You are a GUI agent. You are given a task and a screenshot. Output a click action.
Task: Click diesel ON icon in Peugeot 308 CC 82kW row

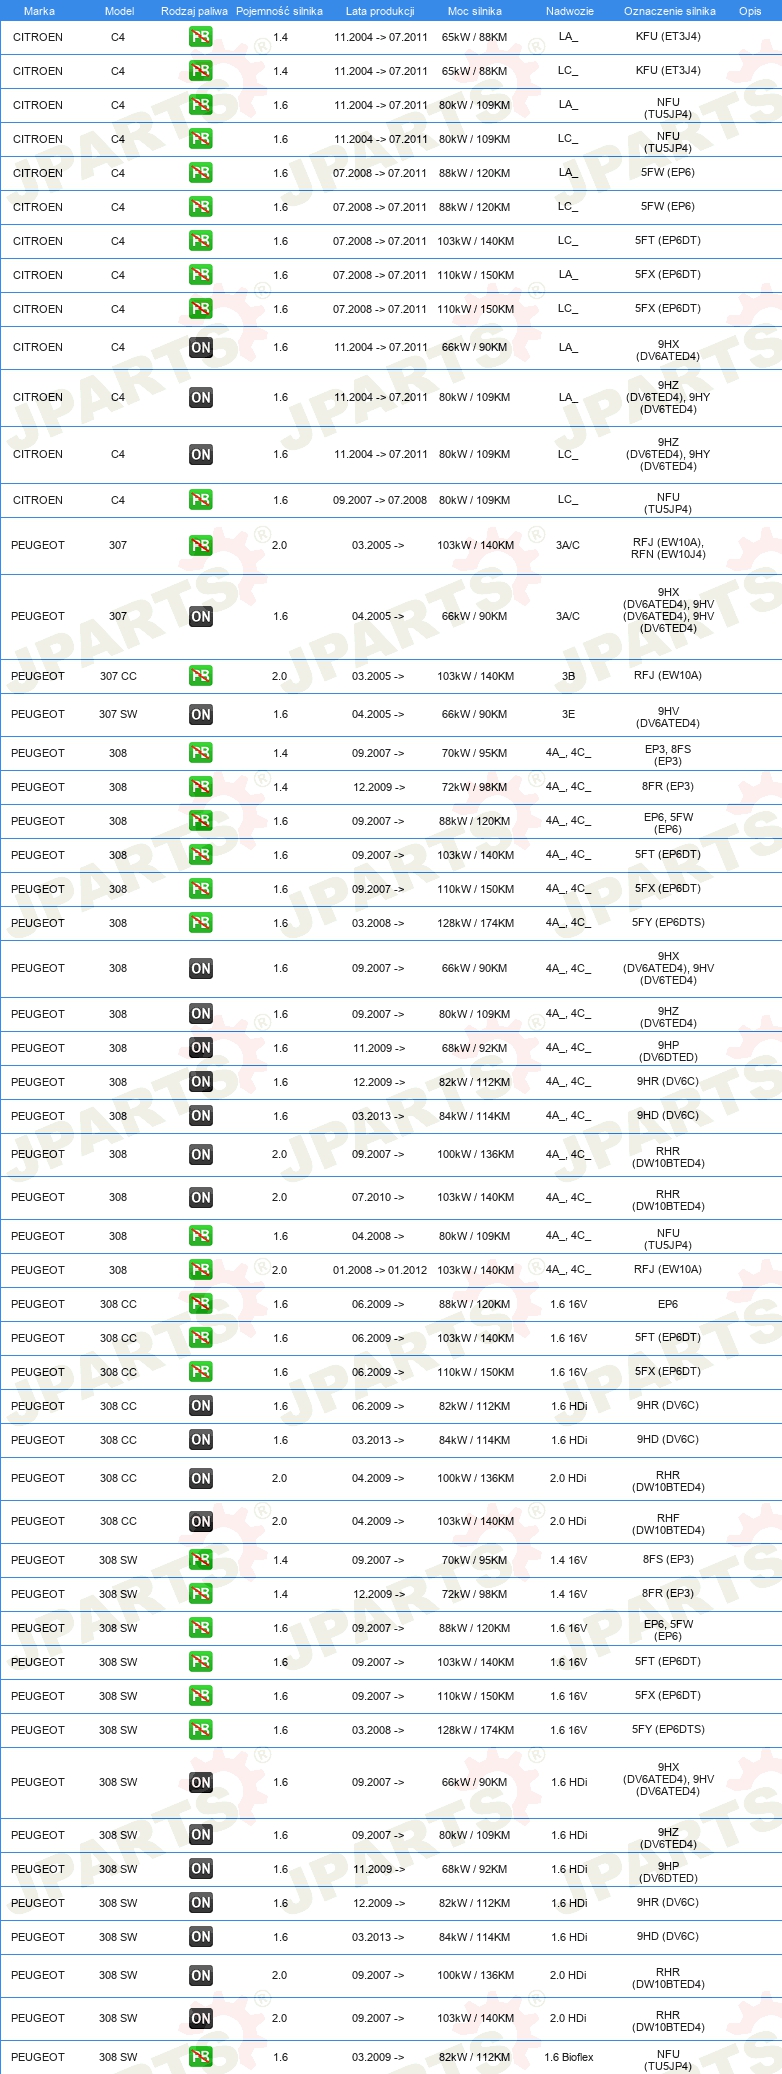click(x=201, y=1407)
